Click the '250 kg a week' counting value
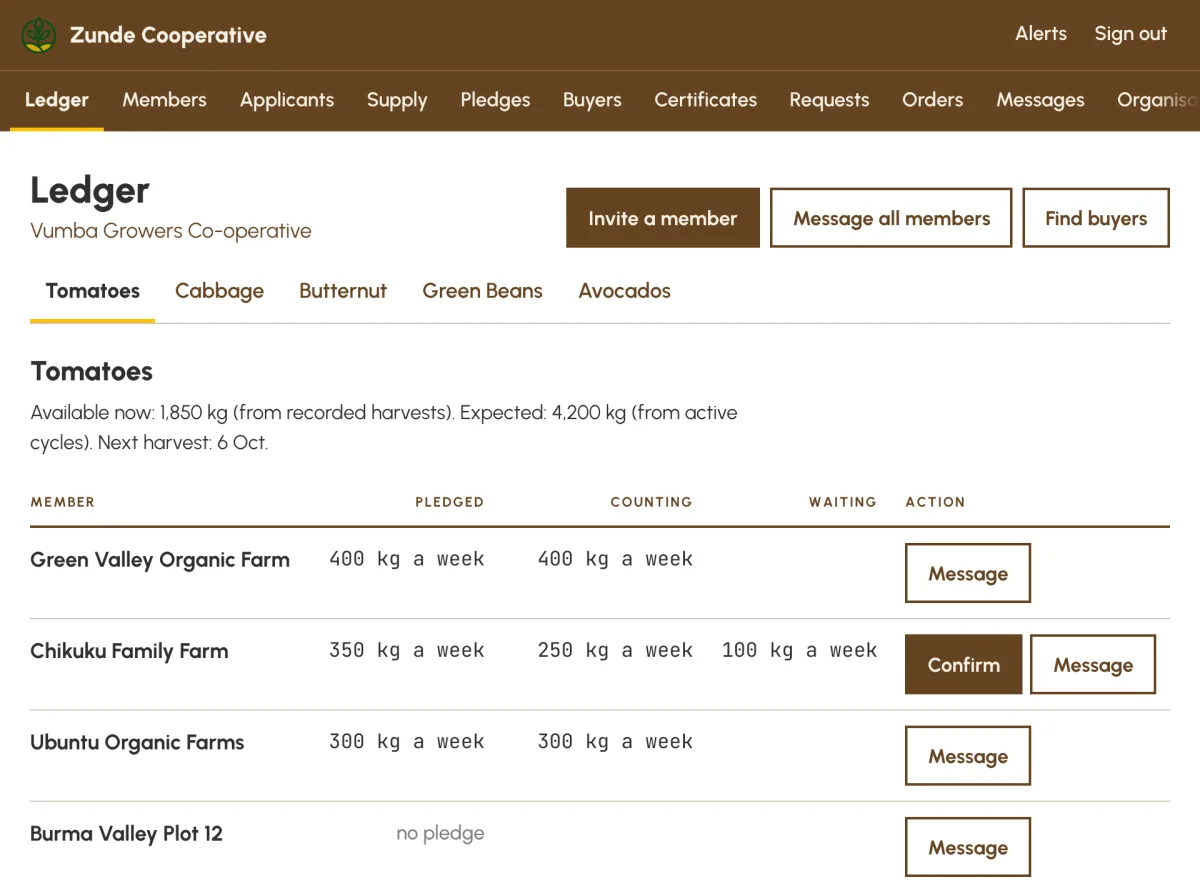Viewport: 1200px width, 892px height. 615,650
